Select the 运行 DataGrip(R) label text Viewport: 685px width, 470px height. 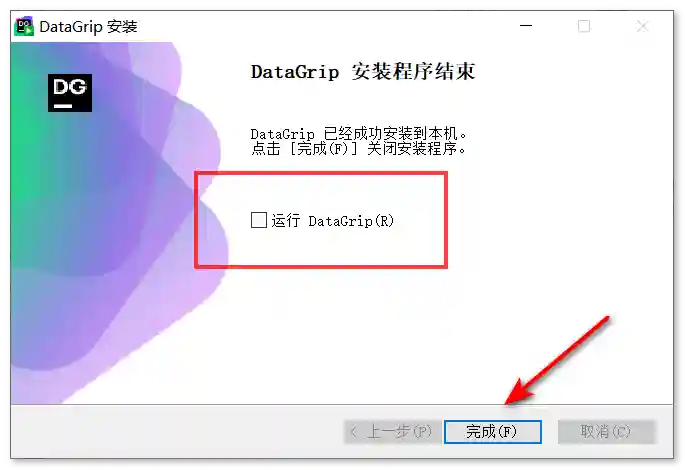[332, 221]
